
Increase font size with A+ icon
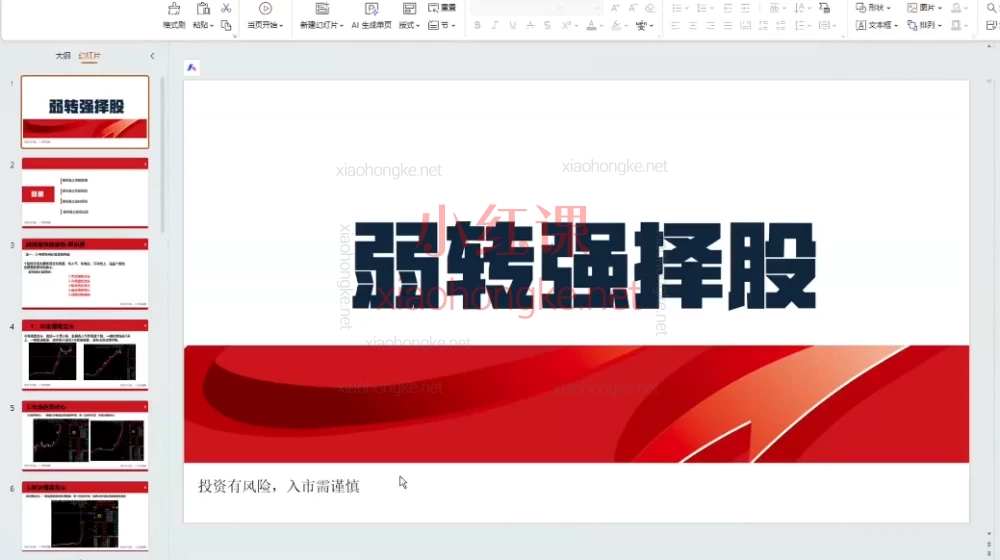[615, 8]
